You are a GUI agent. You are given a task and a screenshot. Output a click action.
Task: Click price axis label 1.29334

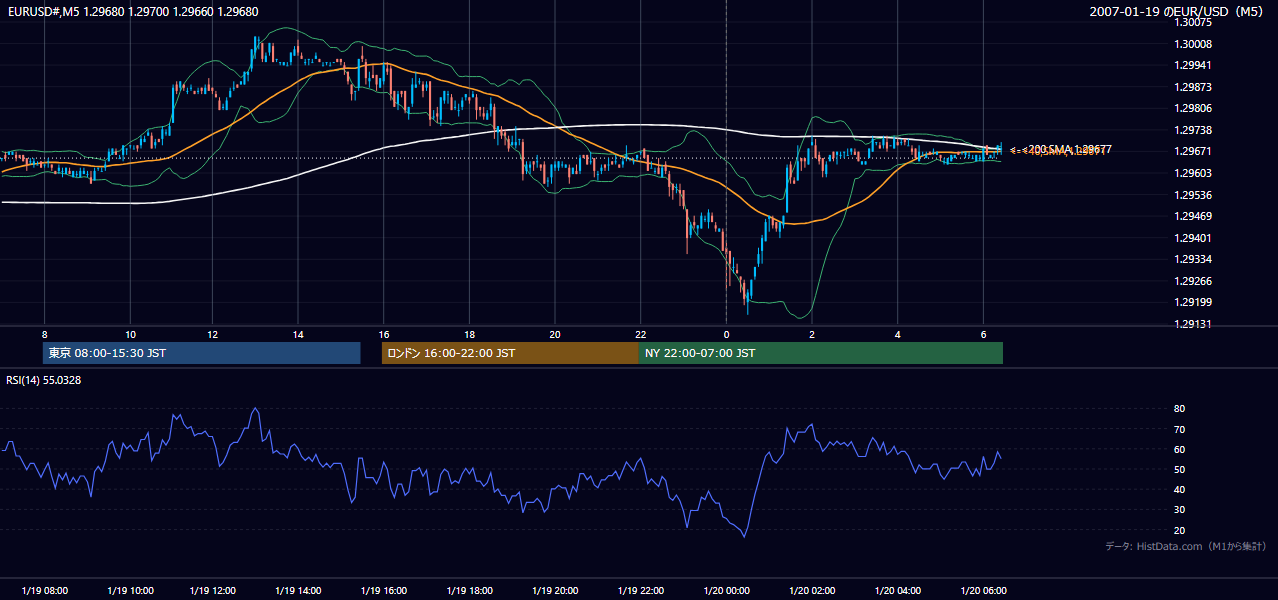[x=1193, y=259]
